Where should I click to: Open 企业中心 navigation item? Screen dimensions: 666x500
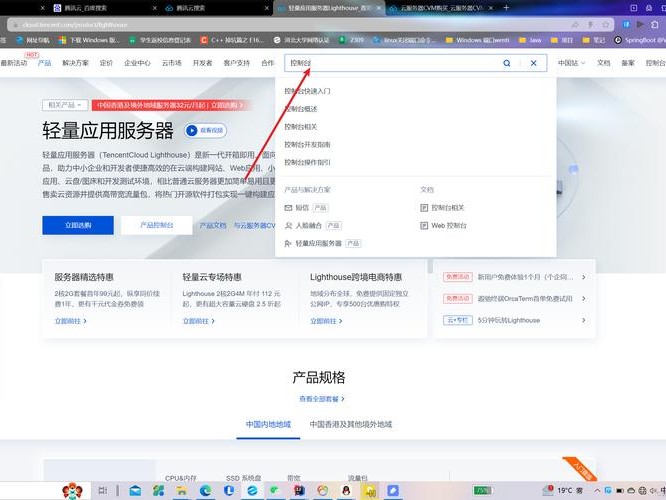click(x=137, y=63)
